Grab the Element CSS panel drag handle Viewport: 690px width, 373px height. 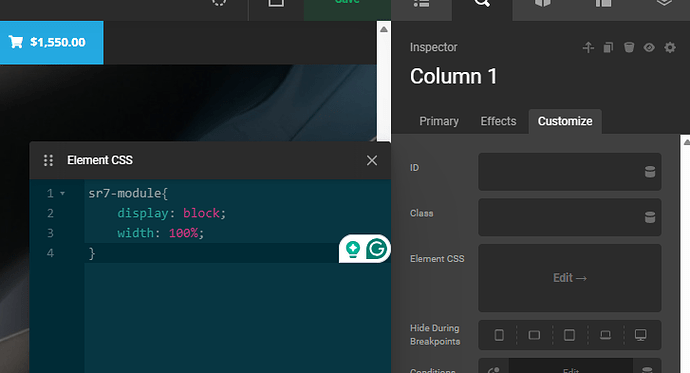pyautogui.click(x=48, y=161)
